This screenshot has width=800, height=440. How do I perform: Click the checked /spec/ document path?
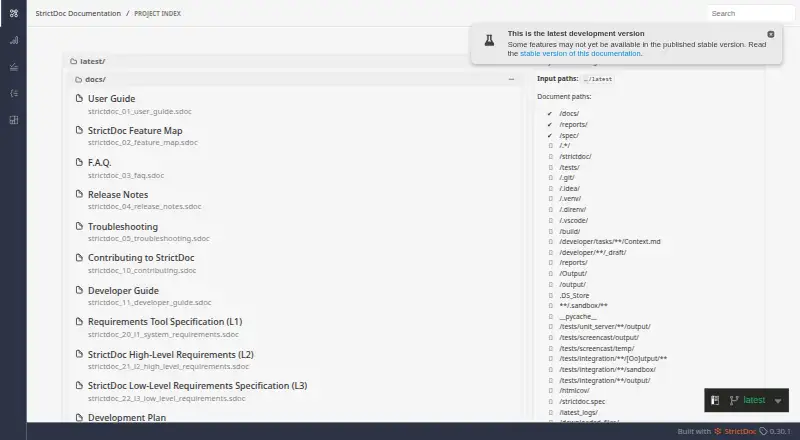[569, 136]
